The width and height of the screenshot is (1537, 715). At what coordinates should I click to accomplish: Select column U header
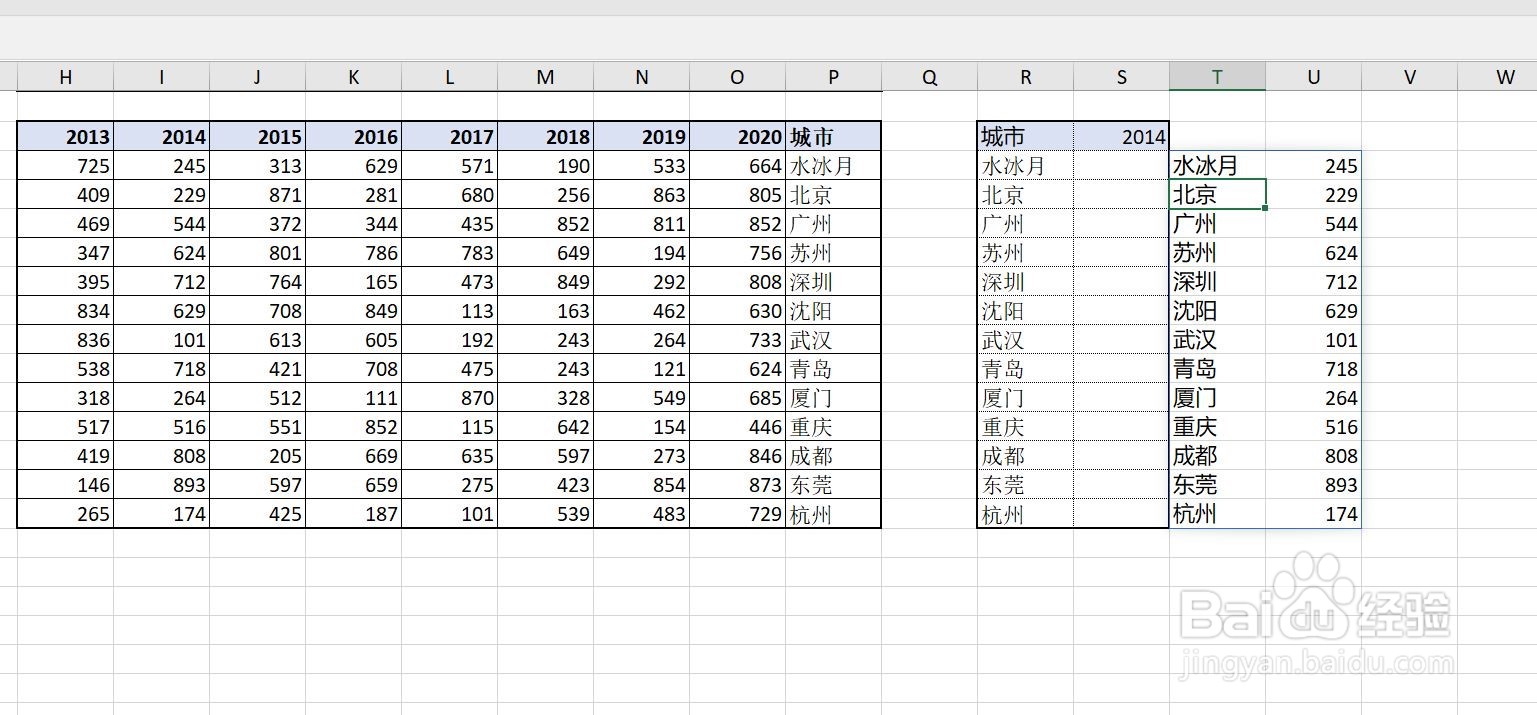(x=1313, y=77)
